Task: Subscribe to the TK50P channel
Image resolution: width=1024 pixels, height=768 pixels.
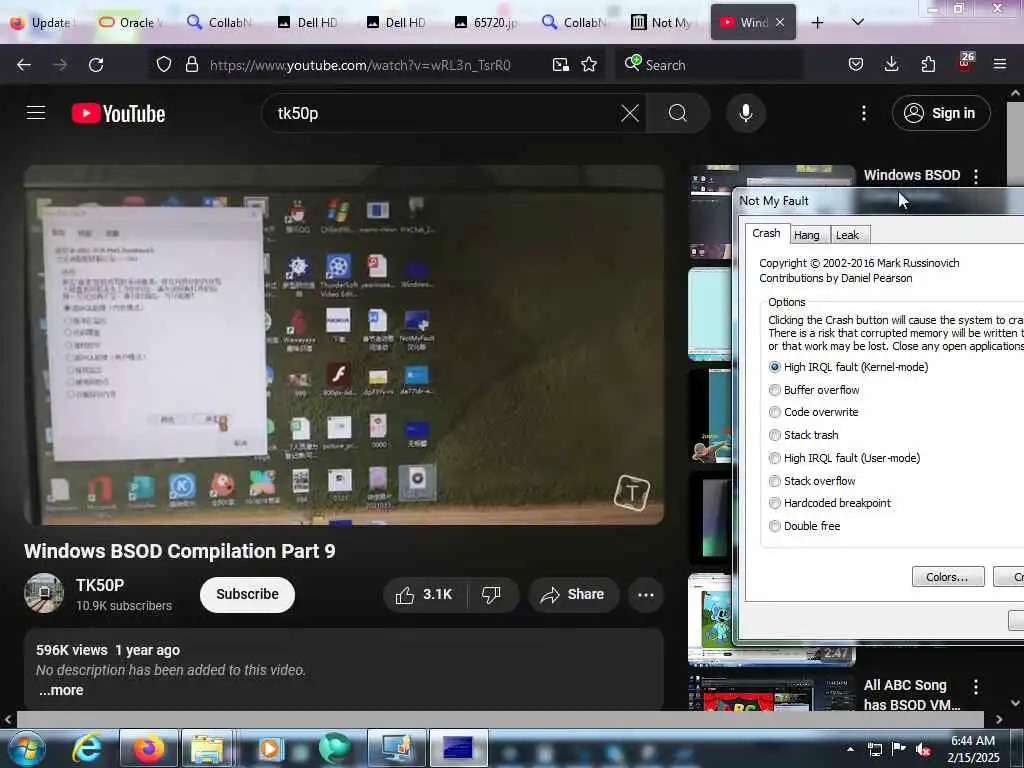Action: tap(247, 594)
